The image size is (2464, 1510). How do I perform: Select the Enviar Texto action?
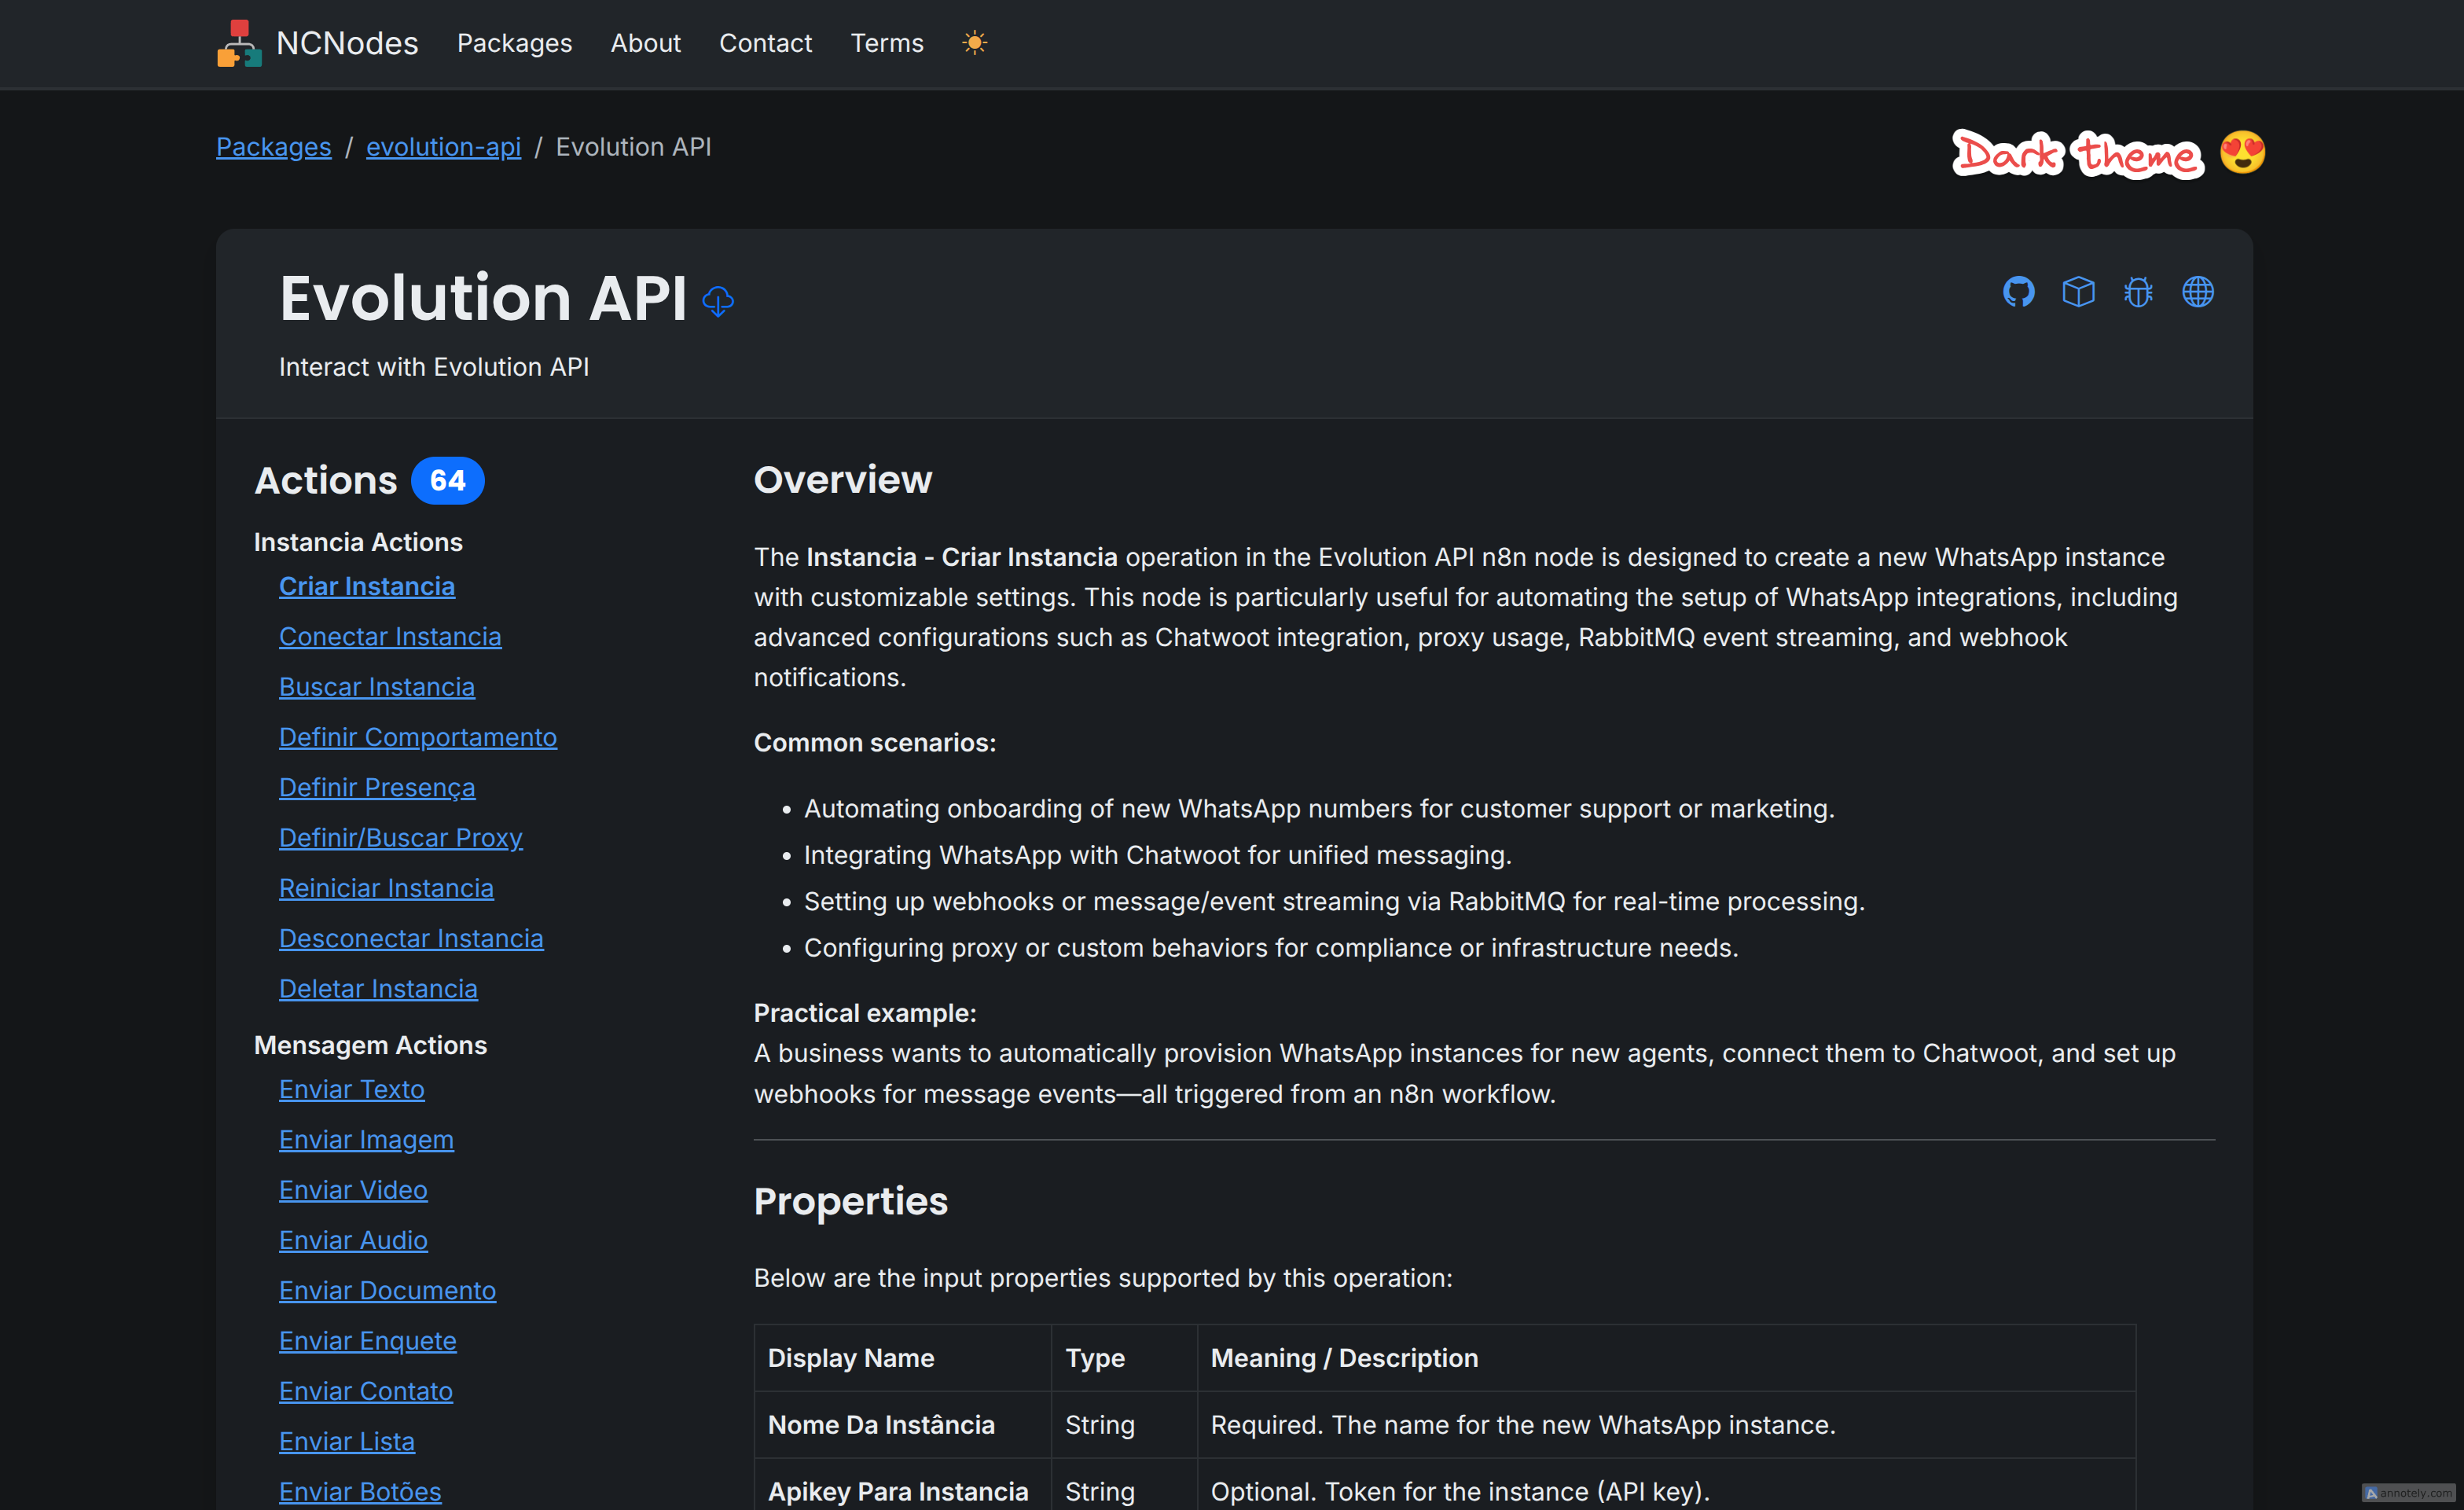[351, 1089]
